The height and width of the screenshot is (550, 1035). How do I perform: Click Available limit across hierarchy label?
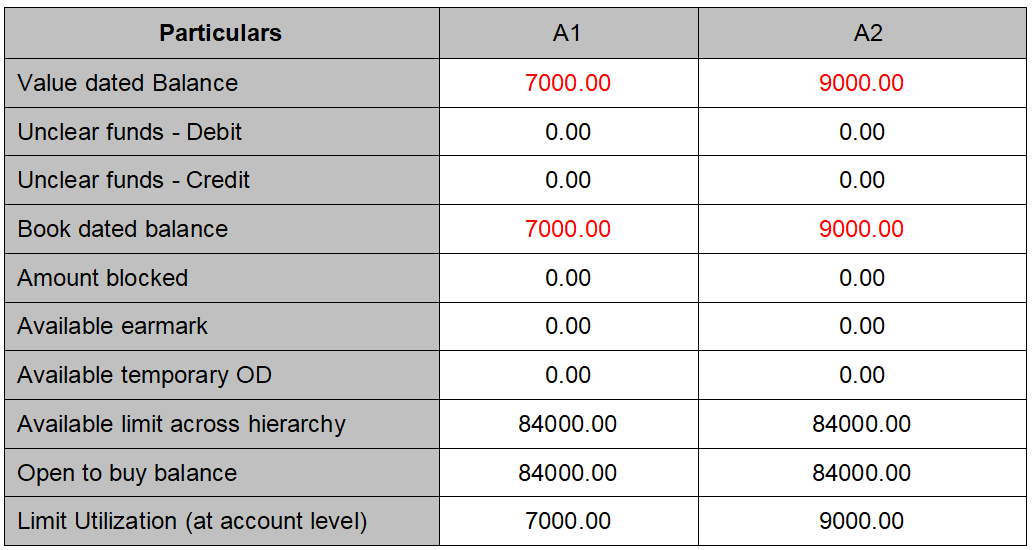(x=181, y=424)
